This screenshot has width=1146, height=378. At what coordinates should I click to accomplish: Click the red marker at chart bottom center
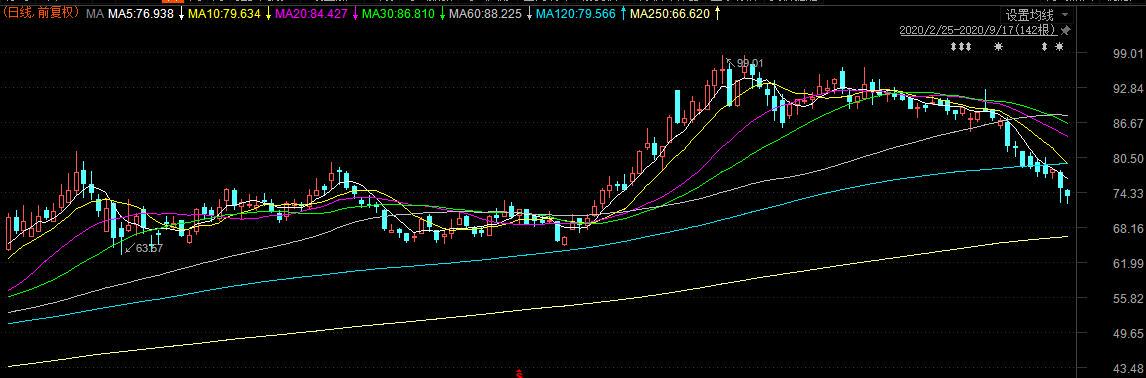coord(520,374)
